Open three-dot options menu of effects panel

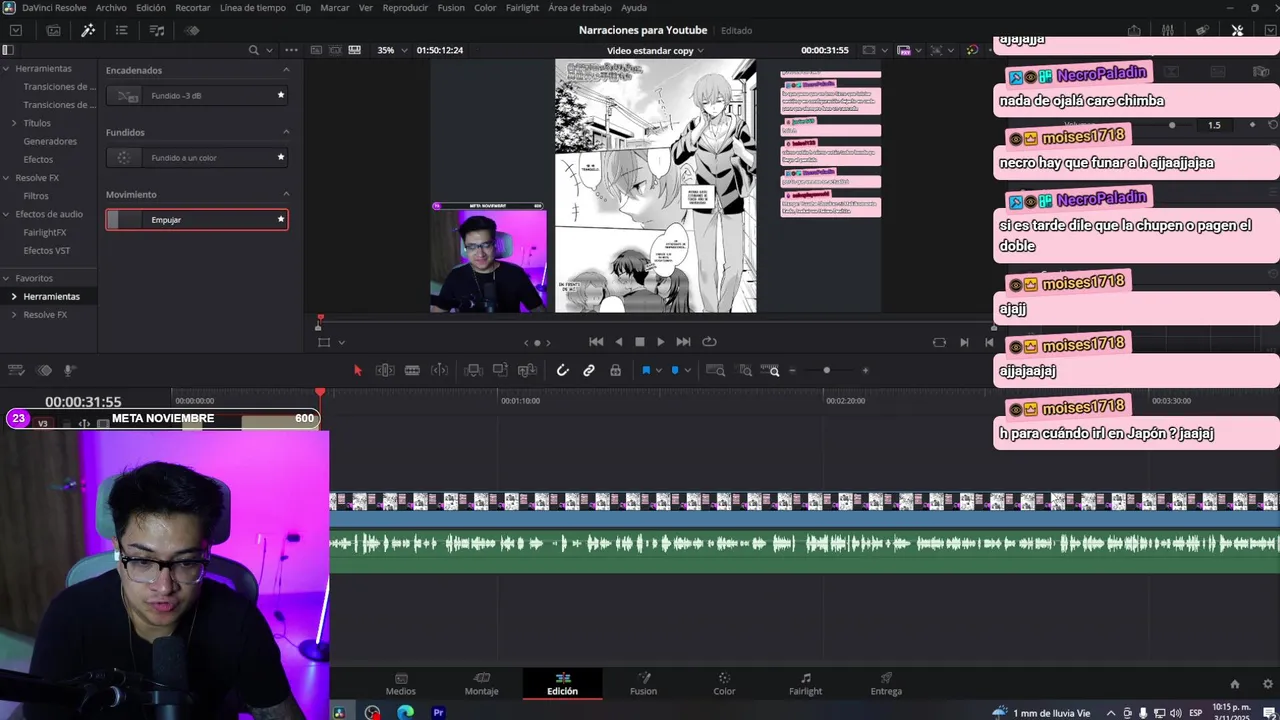[x=291, y=50]
